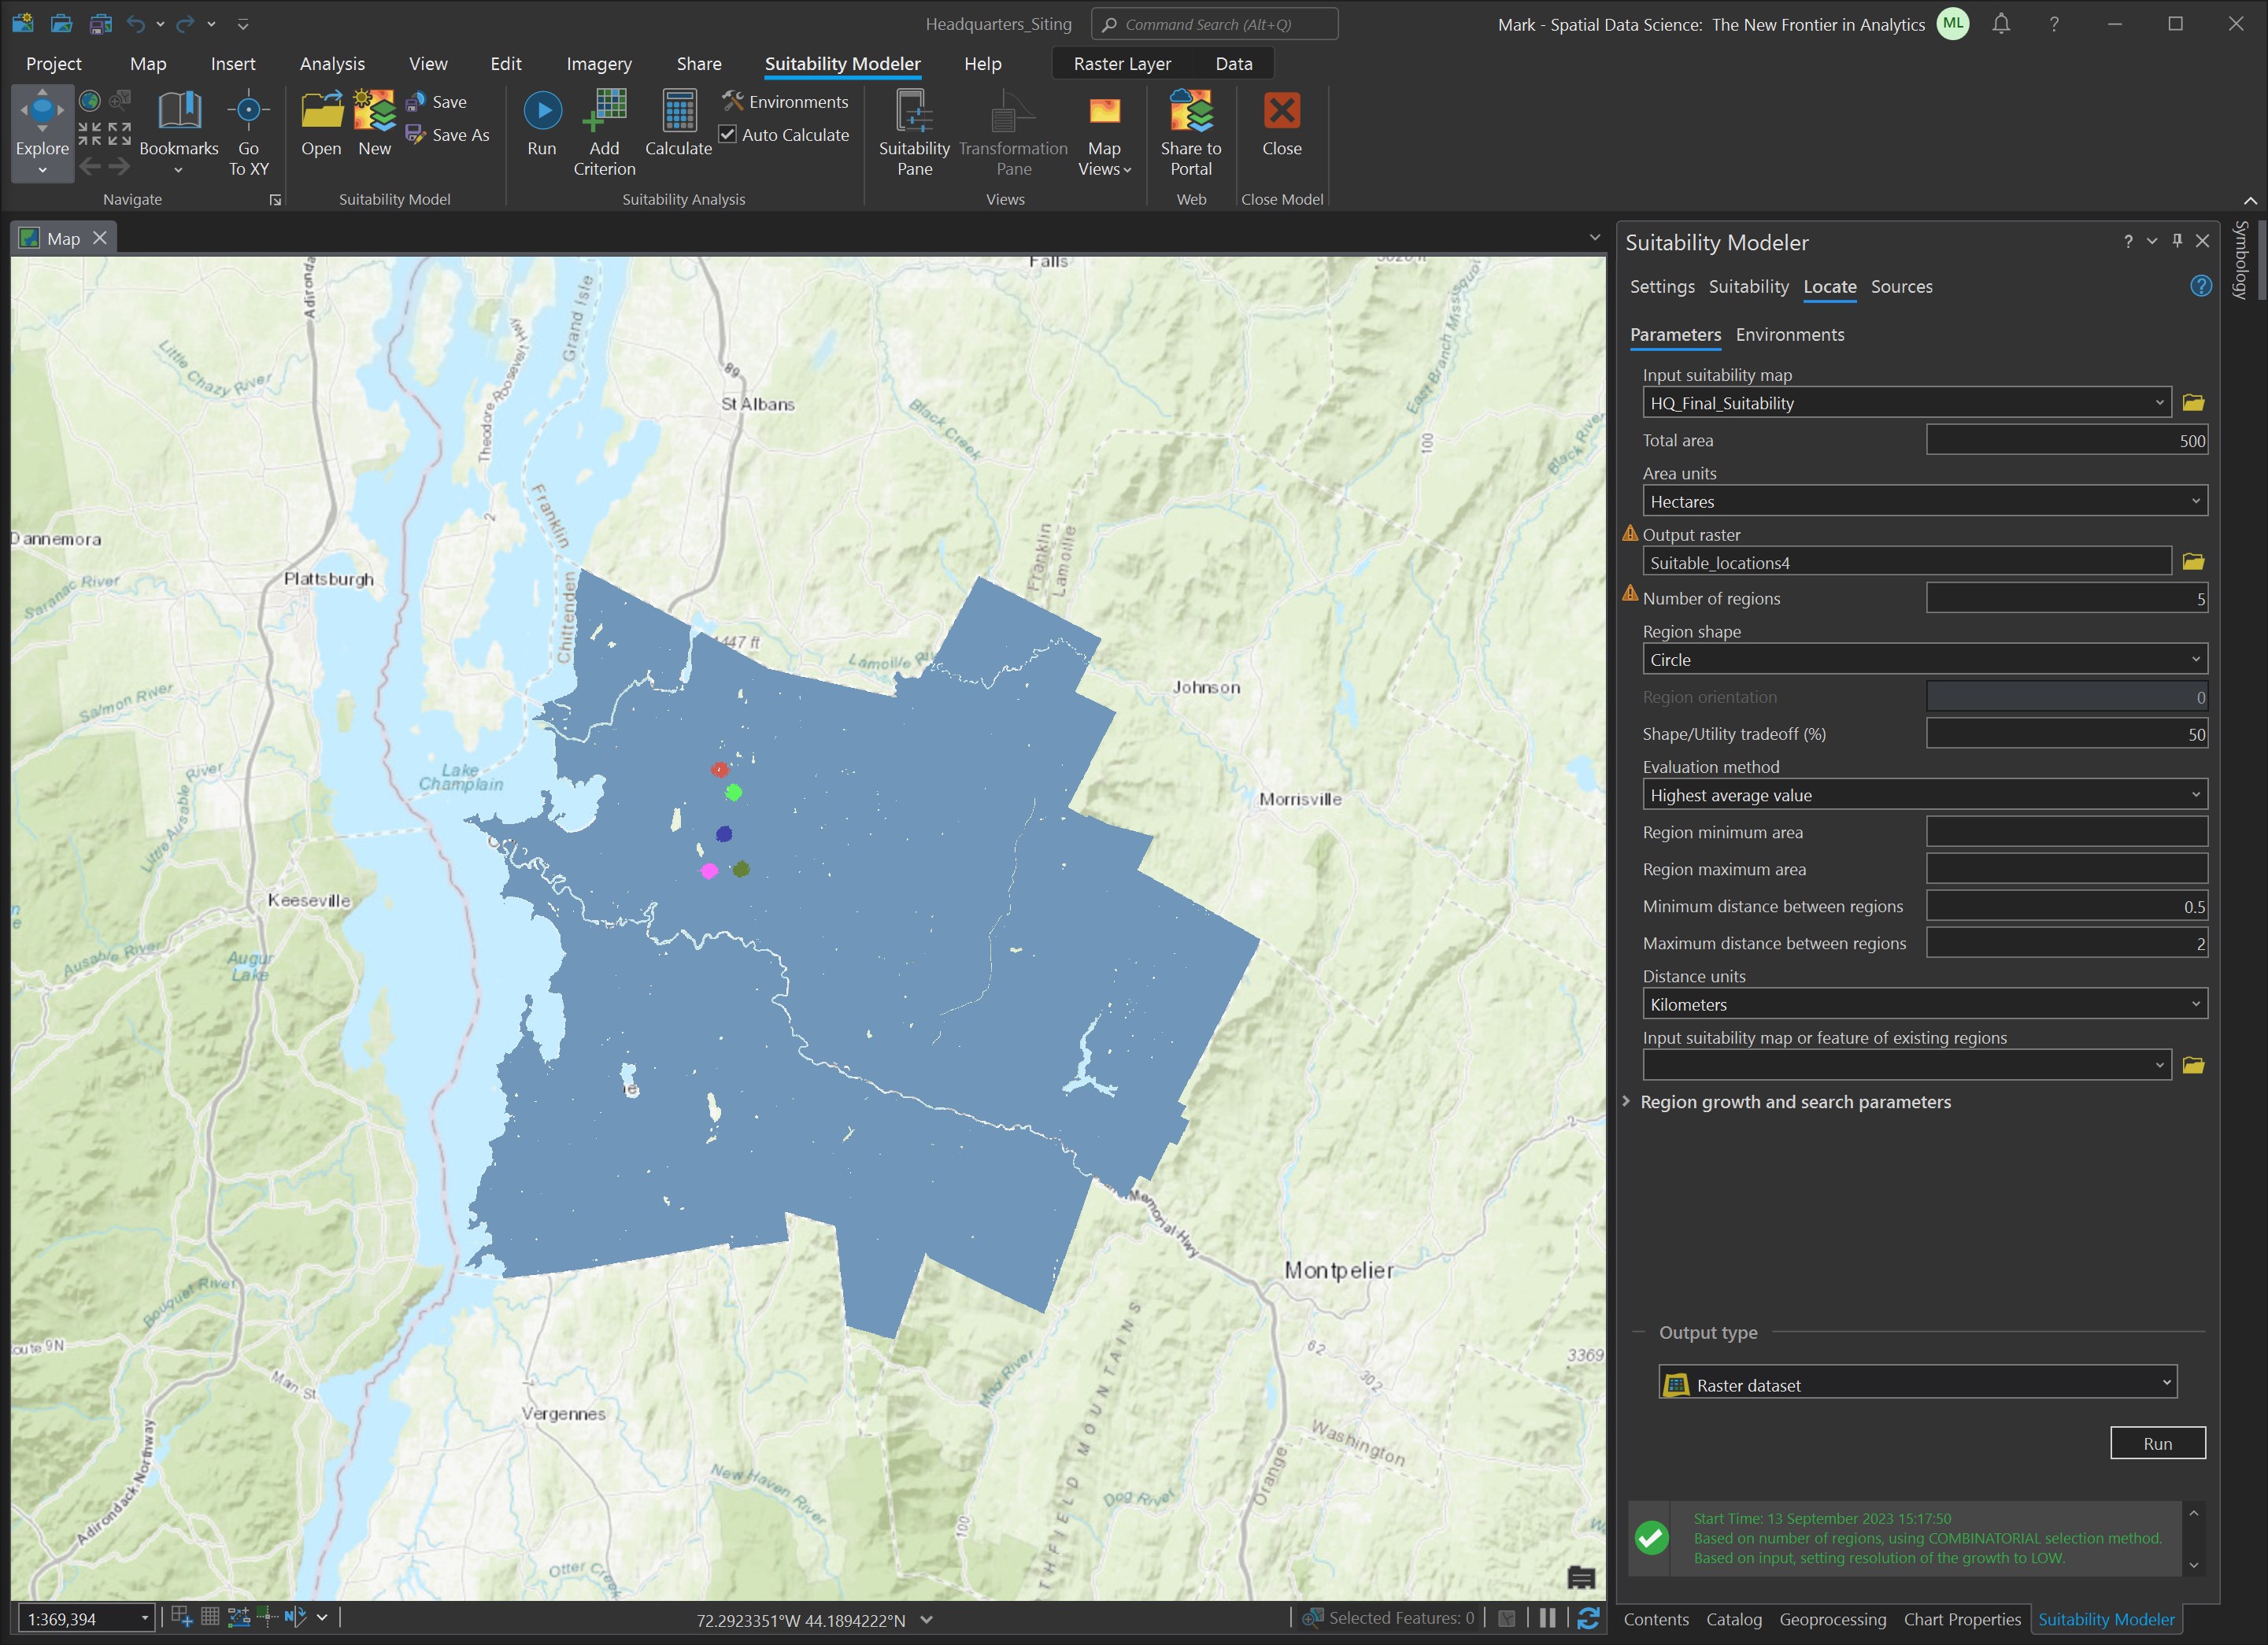The image size is (2268, 1645).
Task: Click the Run suitability analysis ribbon icon
Action: [x=542, y=112]
